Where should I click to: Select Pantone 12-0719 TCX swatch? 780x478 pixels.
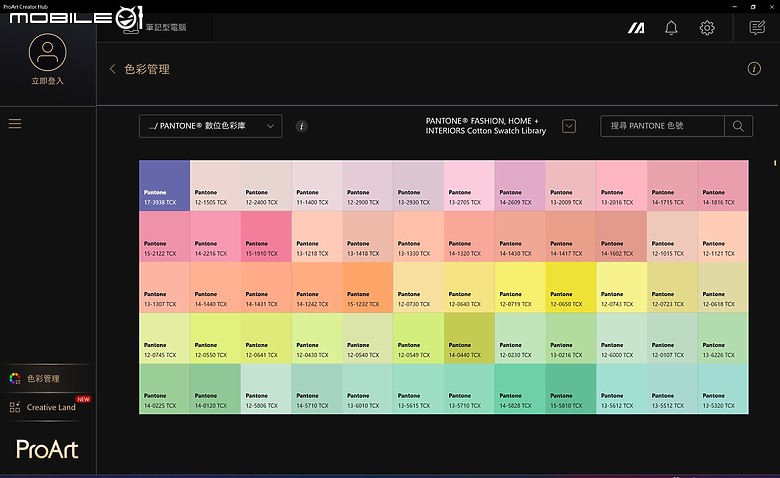coord(520,287)
